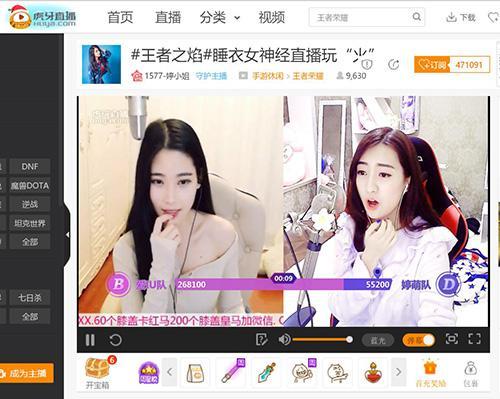
Task: Send the snack bag gift
Action: [x=196, y=373]
